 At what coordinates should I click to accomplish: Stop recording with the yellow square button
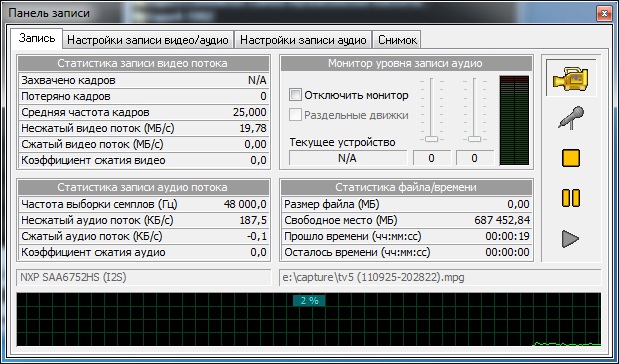(571, 158)
